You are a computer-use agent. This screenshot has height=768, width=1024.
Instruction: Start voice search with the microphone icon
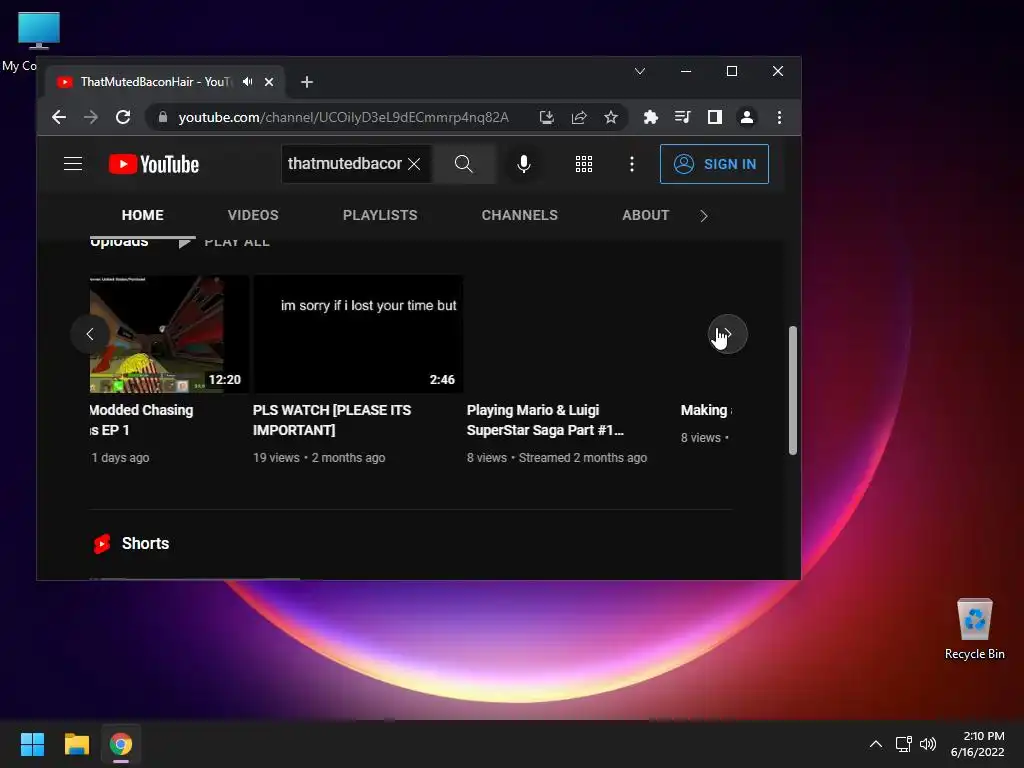[524, 163]
